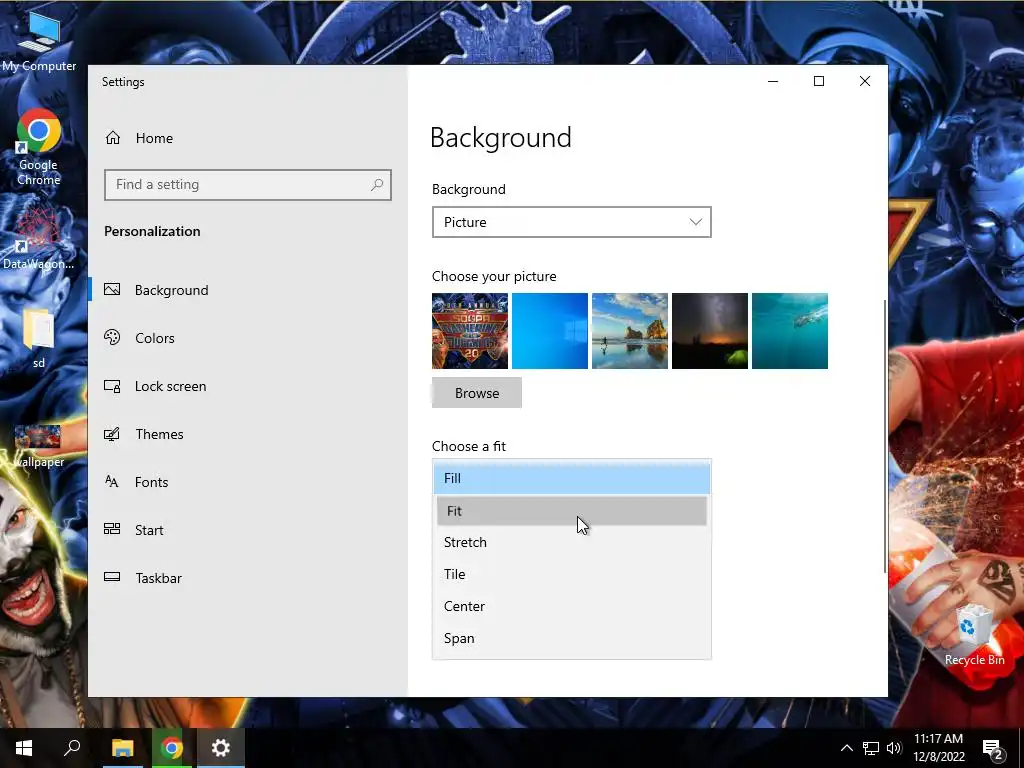Open the Themes page label
Screen dimensions: 1024x768
click(159, 434)
